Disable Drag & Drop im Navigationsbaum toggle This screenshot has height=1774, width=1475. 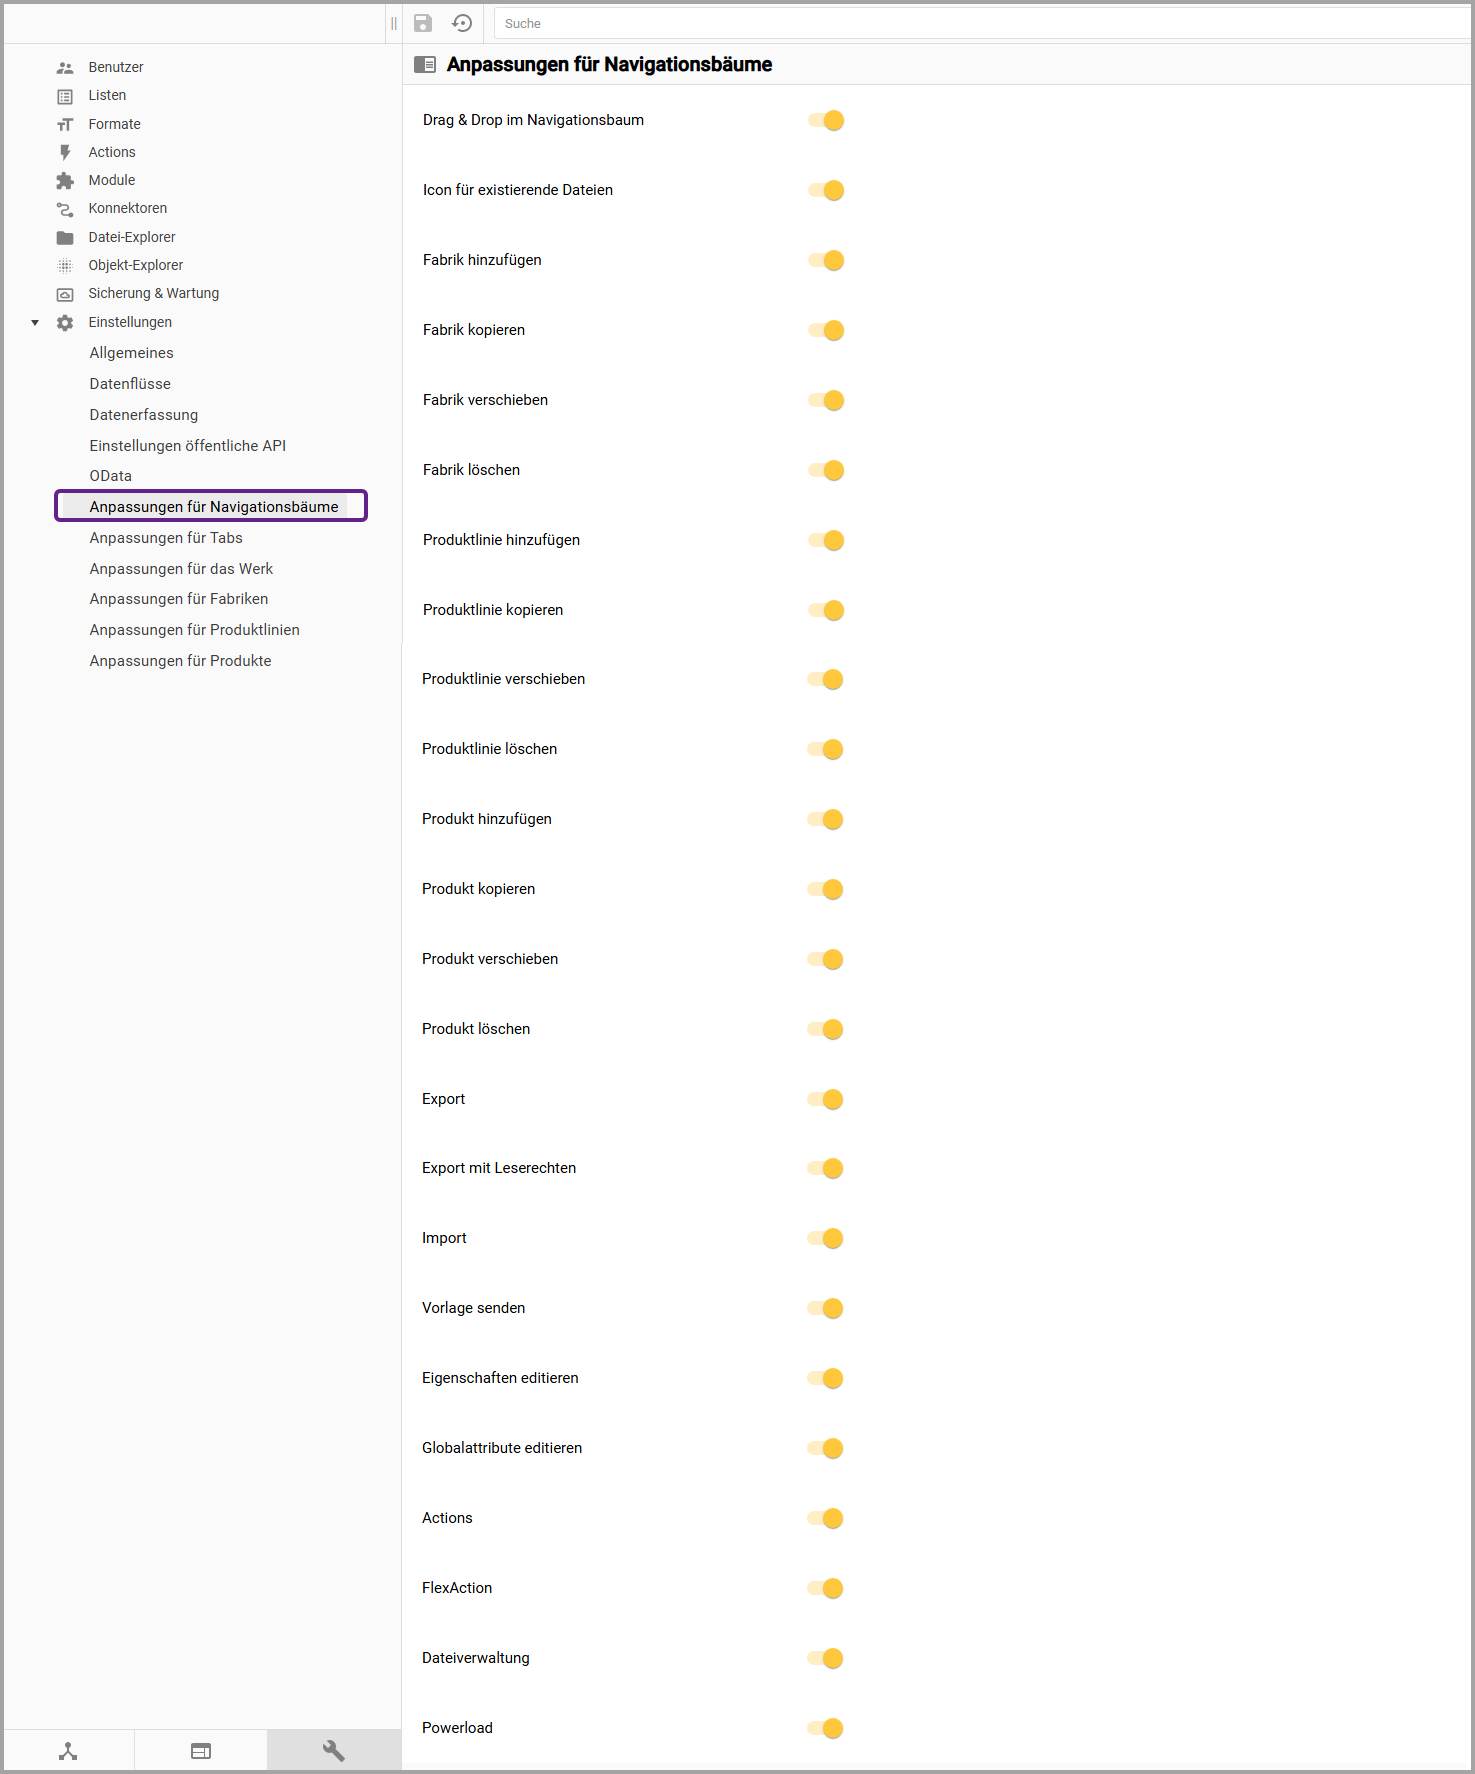pyautogui.click(x=827, y=121)
